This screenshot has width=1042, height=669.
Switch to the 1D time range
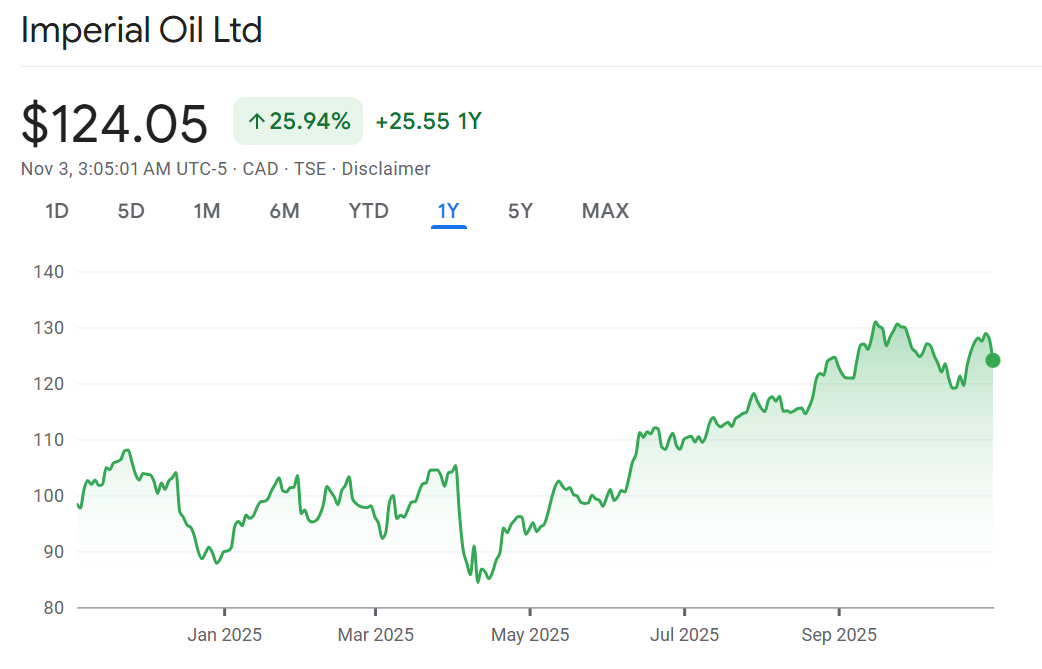[x=57, y=211]
